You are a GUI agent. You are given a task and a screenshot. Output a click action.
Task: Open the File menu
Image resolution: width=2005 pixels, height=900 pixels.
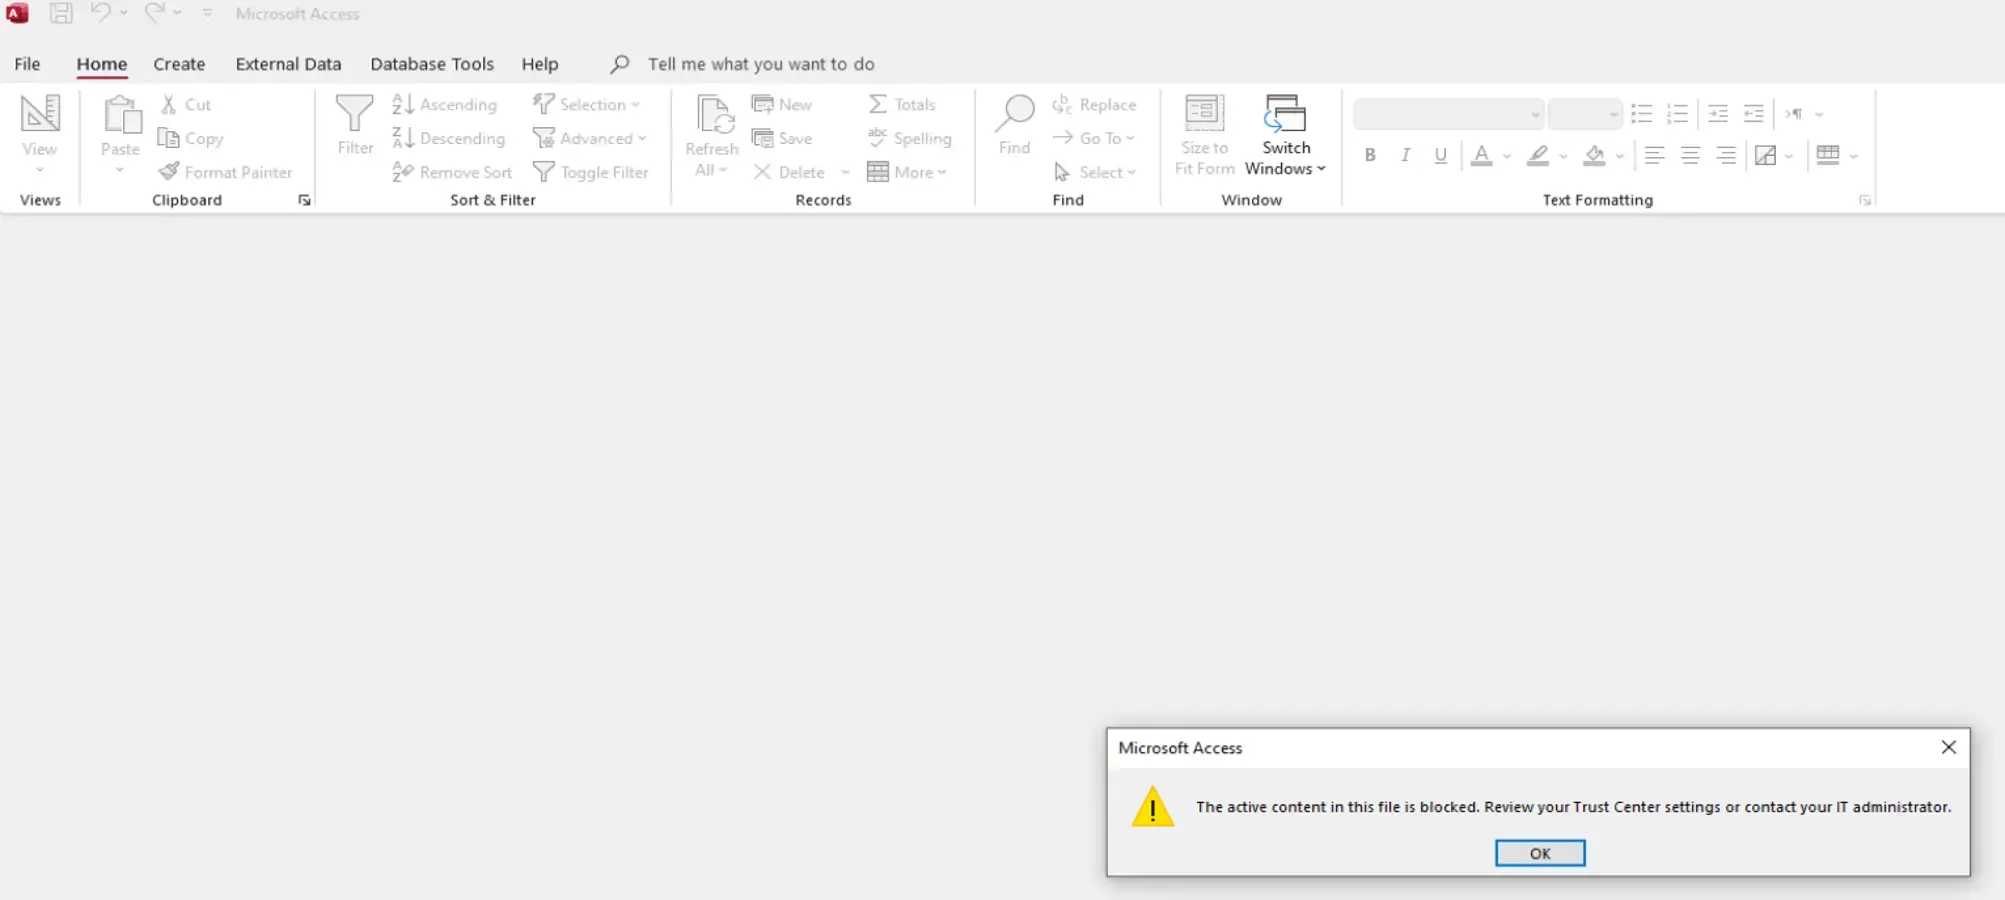click(x=27, y=64)
